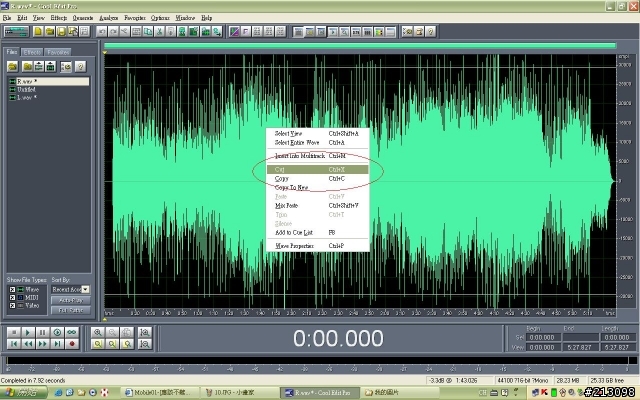This screenshot has height=400, width=640.
Task: Switch to the Favorites tab in the side panel
Action: tap(58, 52)
